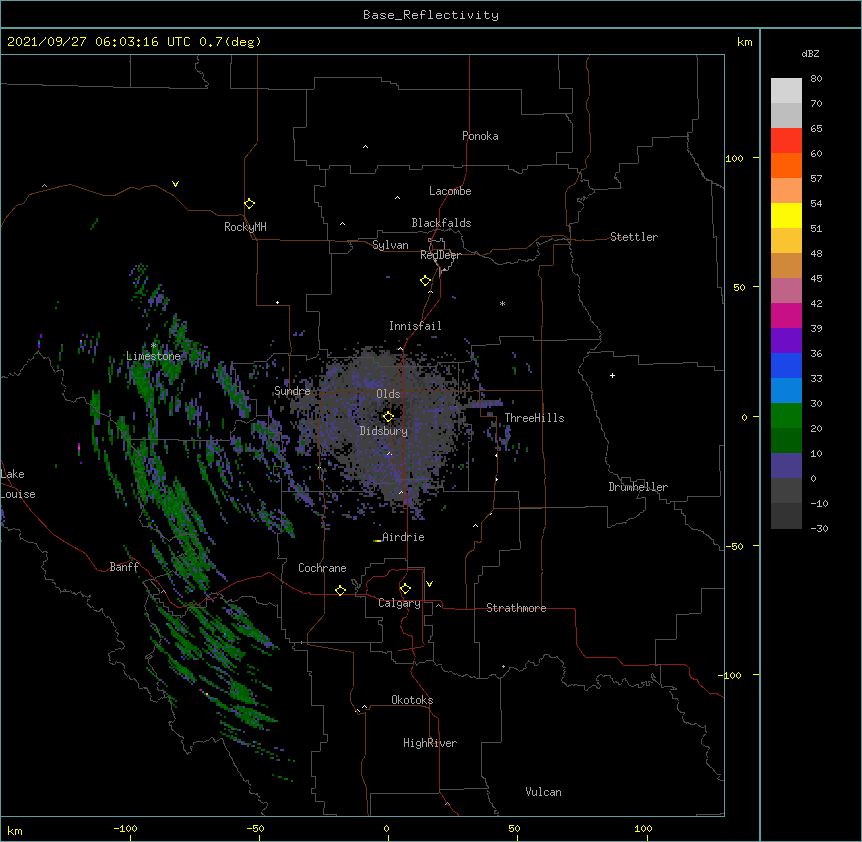Click the dBZ legend heading

click(810, 54)
